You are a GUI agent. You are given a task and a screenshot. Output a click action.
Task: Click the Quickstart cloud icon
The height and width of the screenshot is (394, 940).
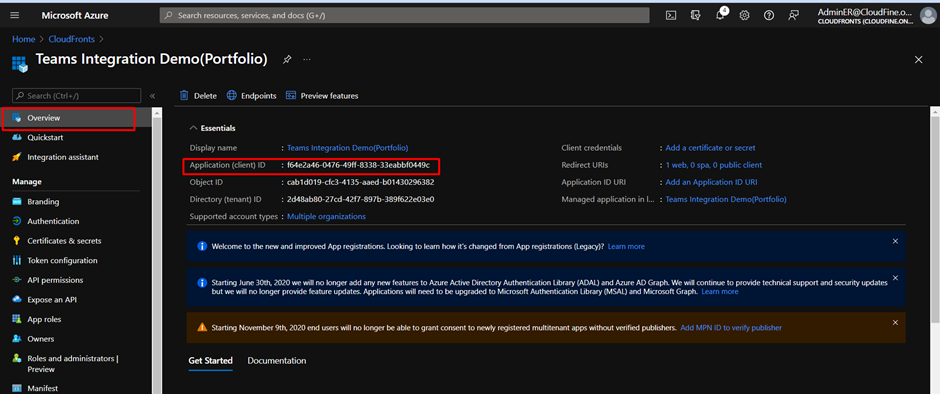(17, 137)
